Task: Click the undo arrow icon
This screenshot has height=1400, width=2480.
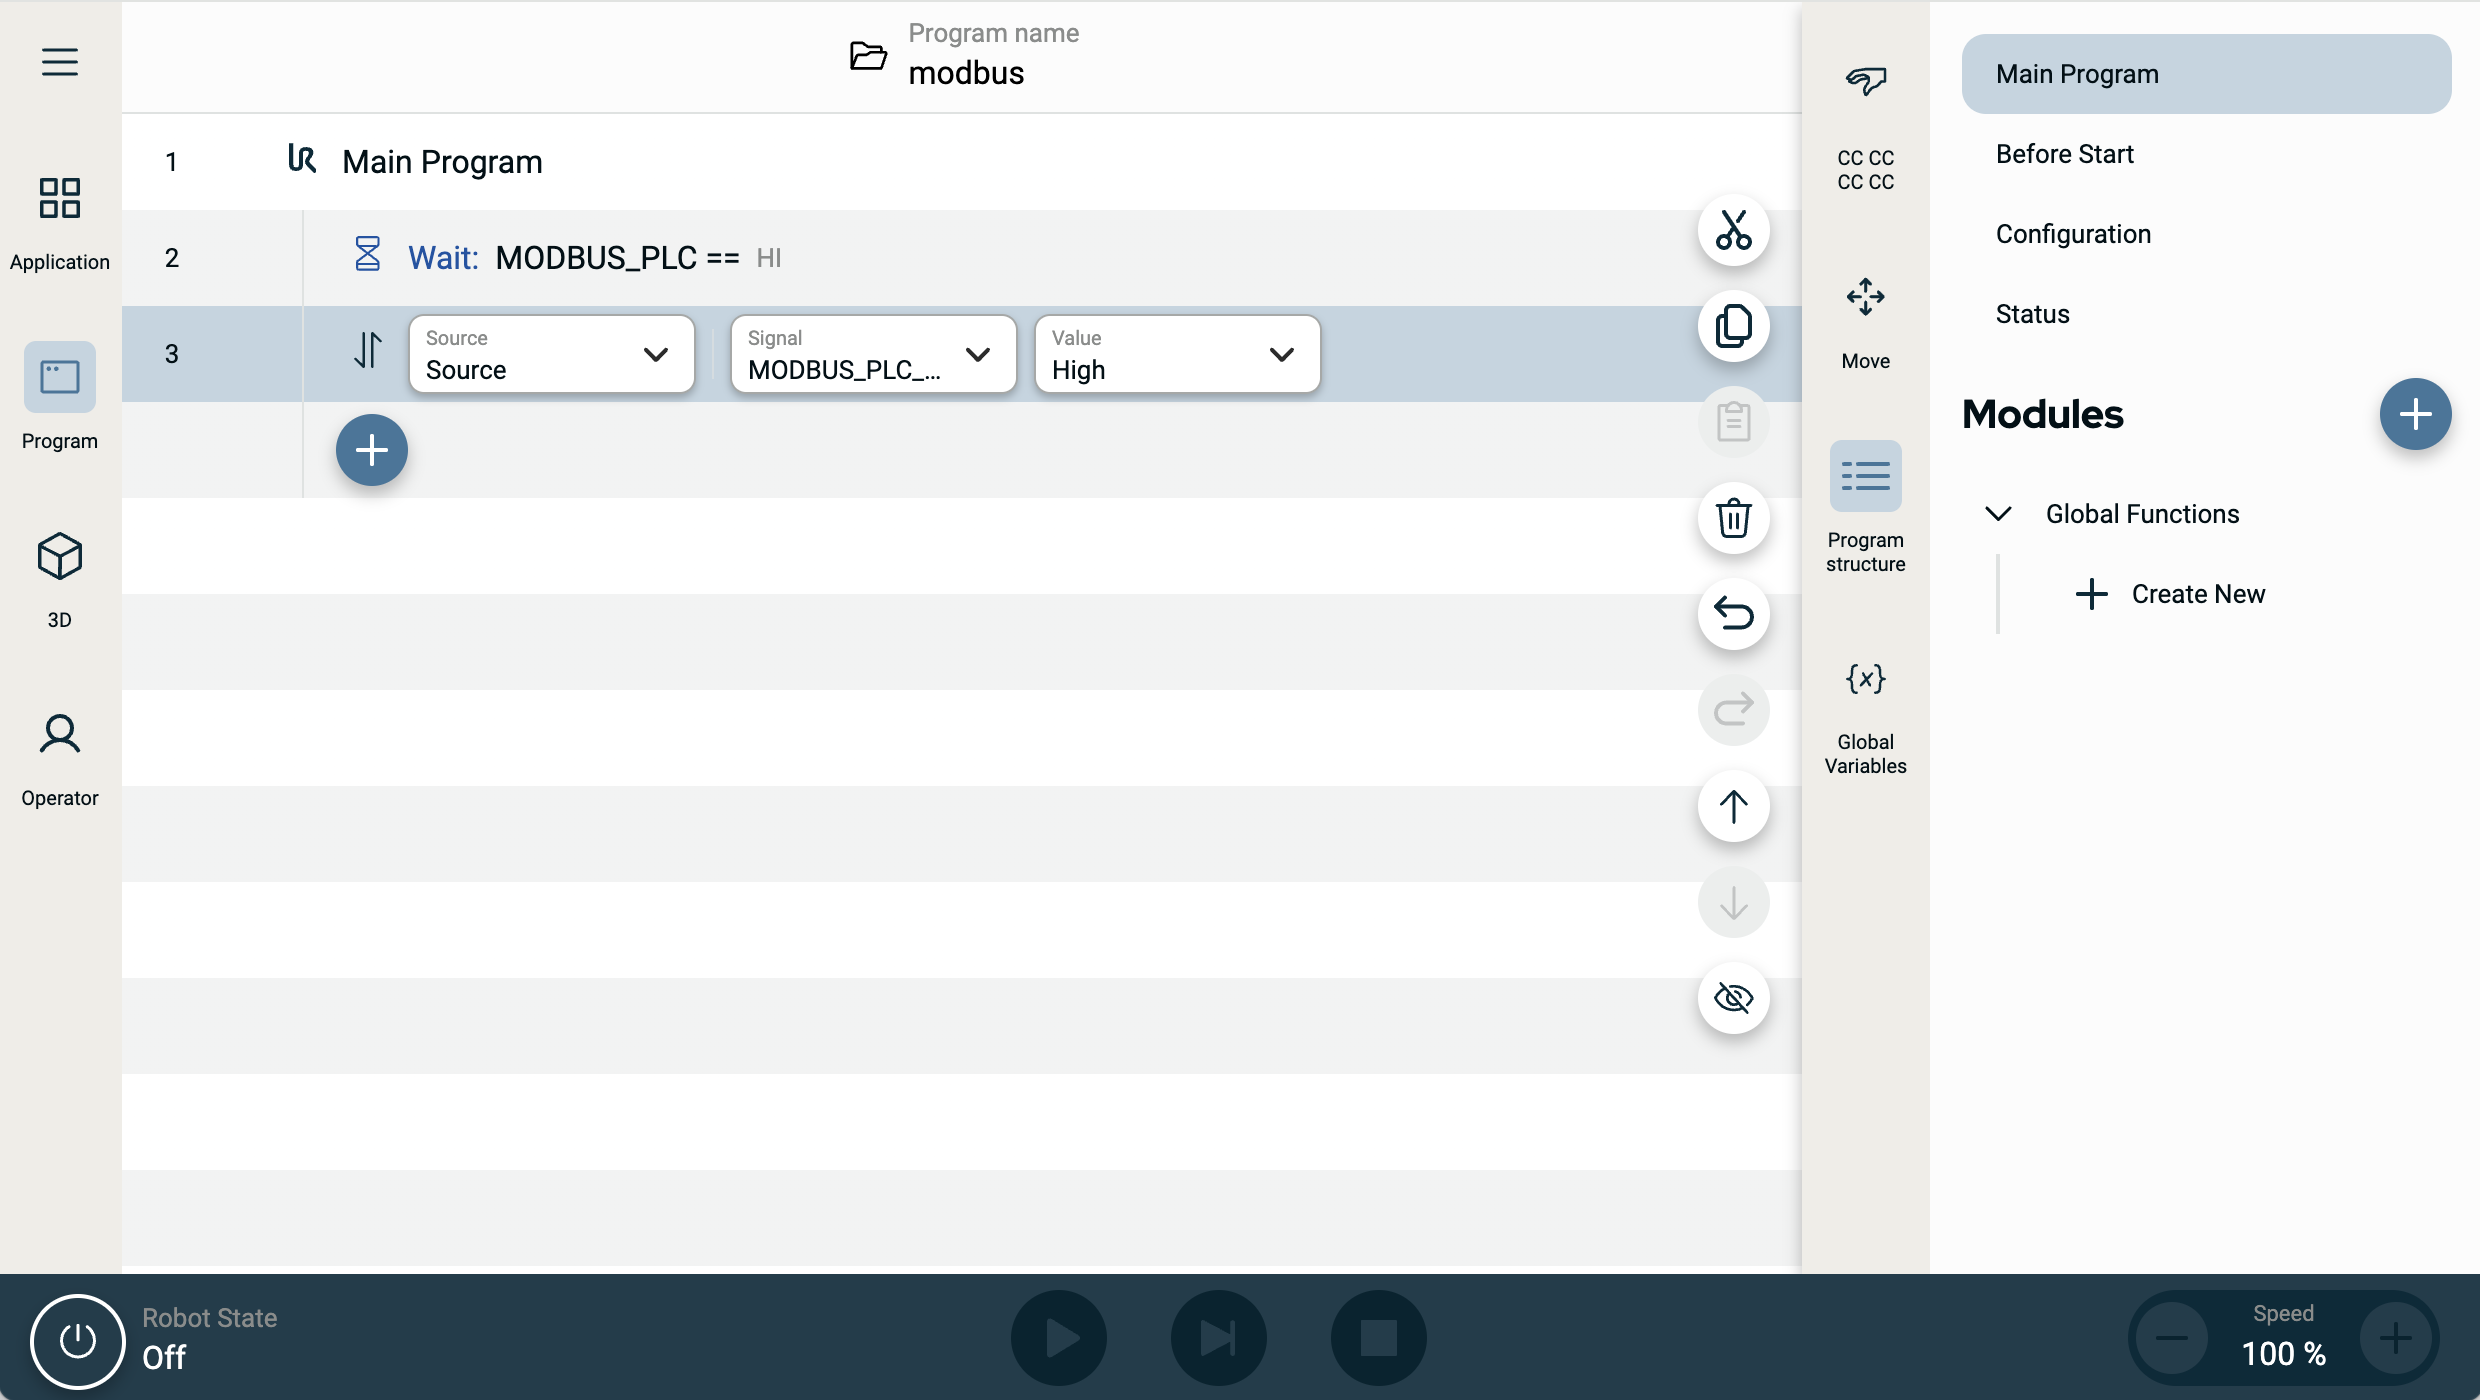Action: pyautogui.click(x=1733, y=614)
